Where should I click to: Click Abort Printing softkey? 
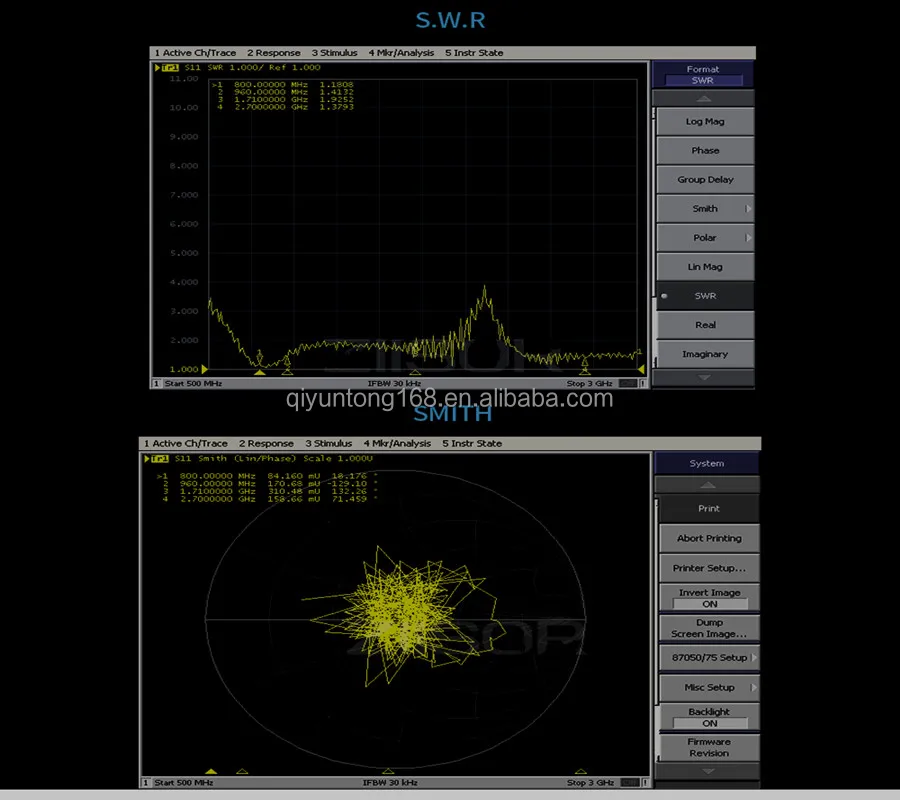coord(709,538)
